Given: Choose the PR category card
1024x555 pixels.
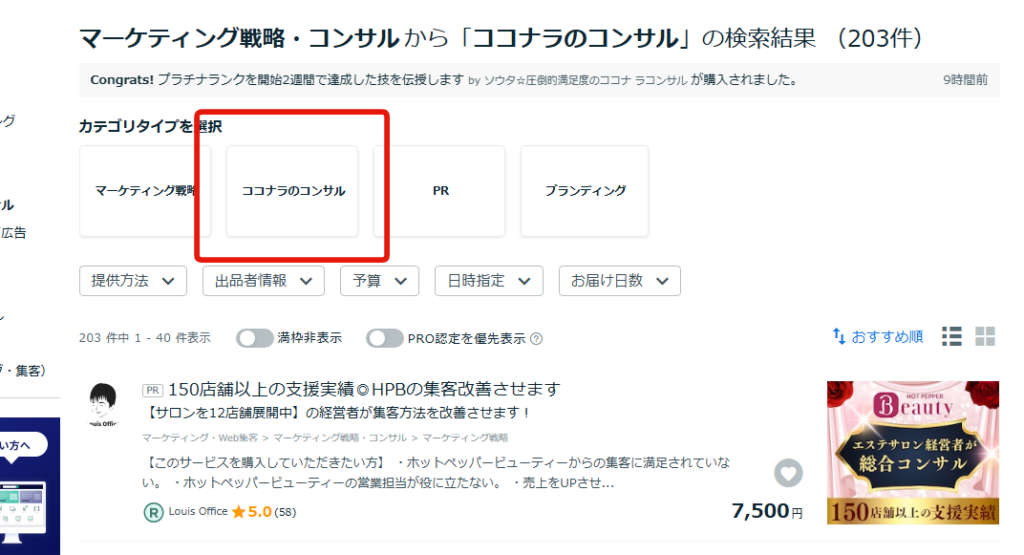Looking at the screenshot, I should point(440,191).
